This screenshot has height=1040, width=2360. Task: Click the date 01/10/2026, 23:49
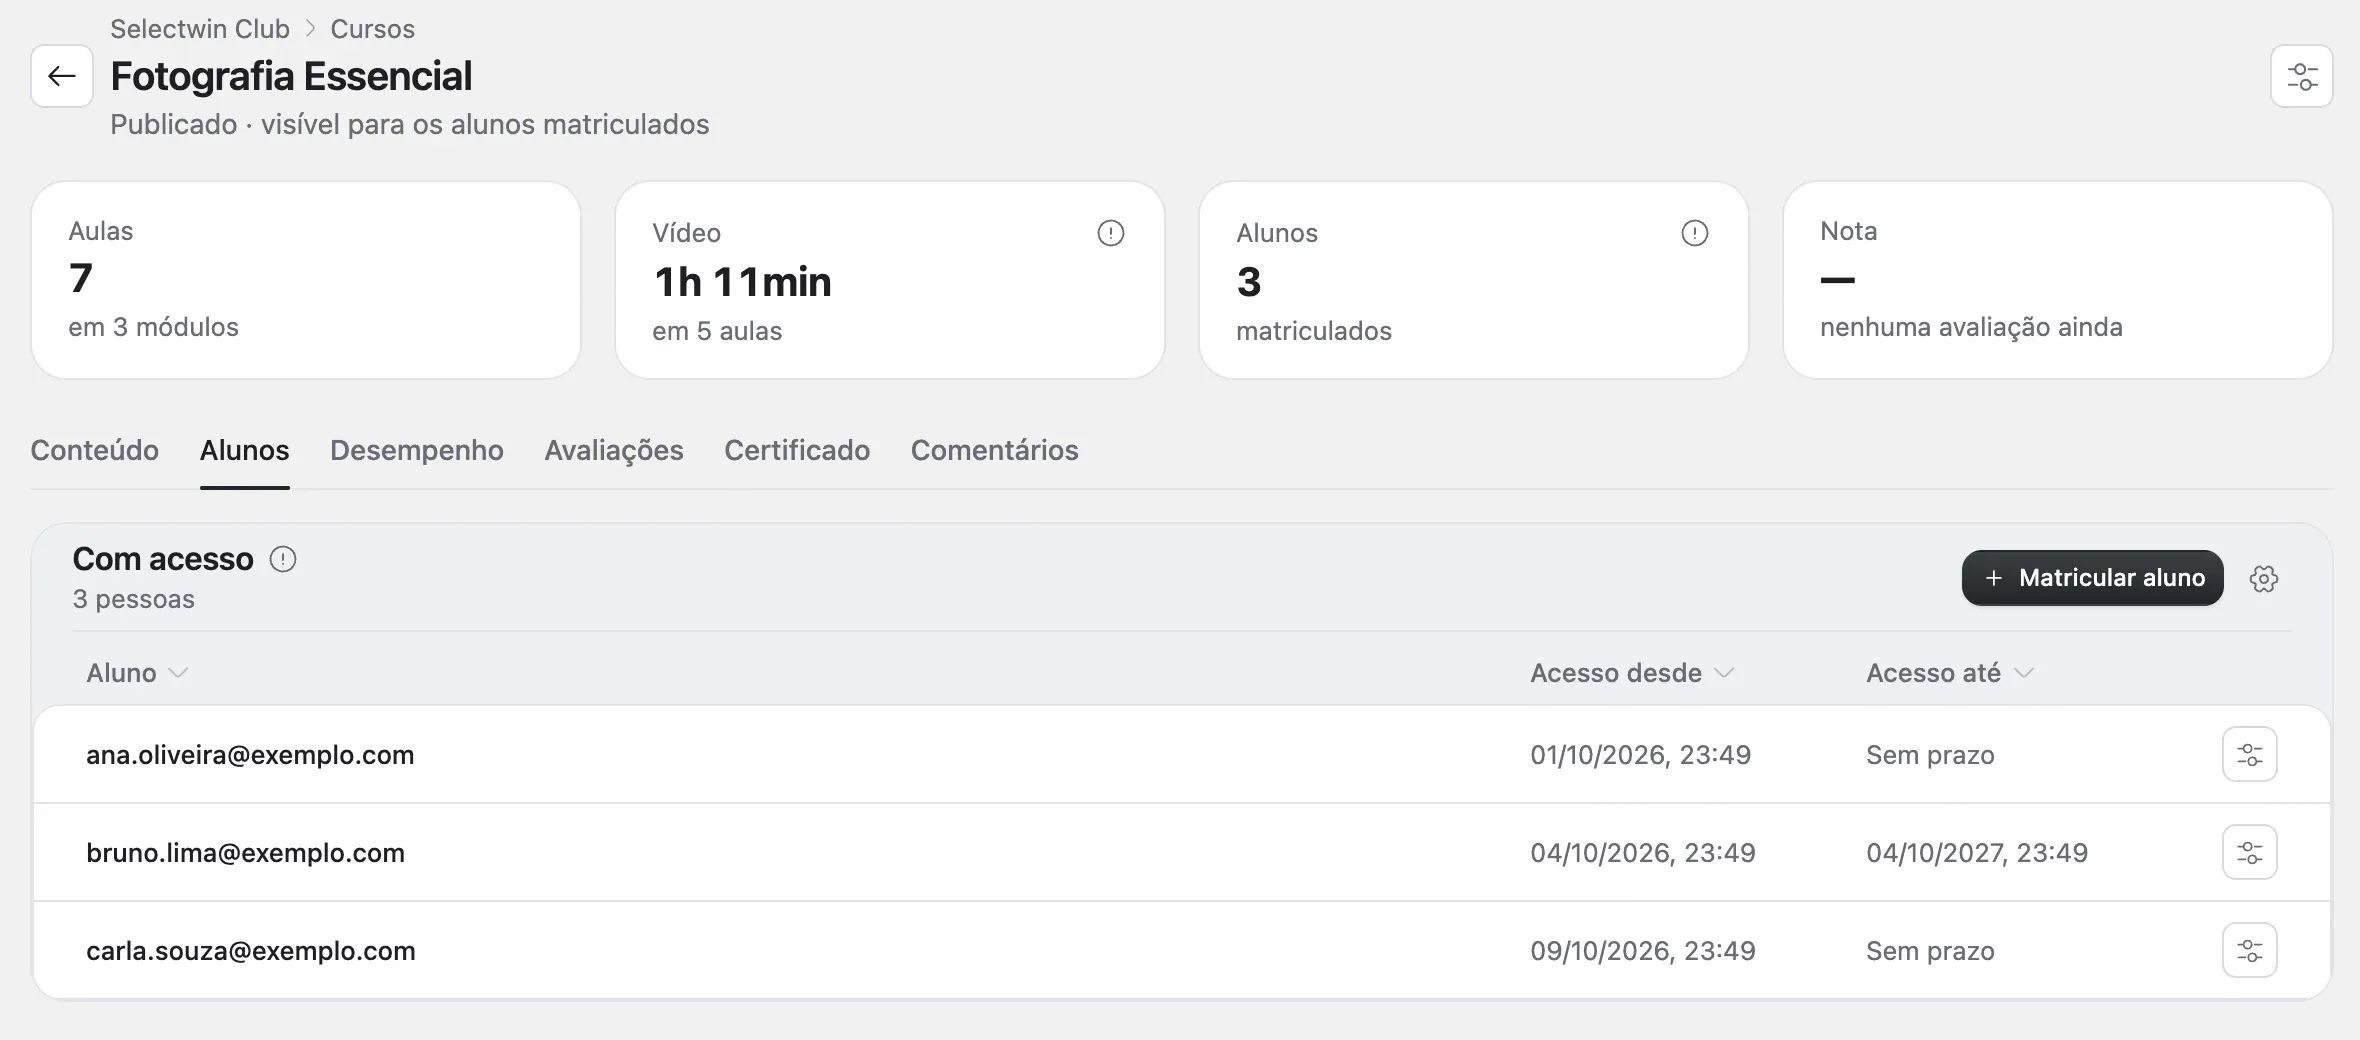tap(1640, 755)
